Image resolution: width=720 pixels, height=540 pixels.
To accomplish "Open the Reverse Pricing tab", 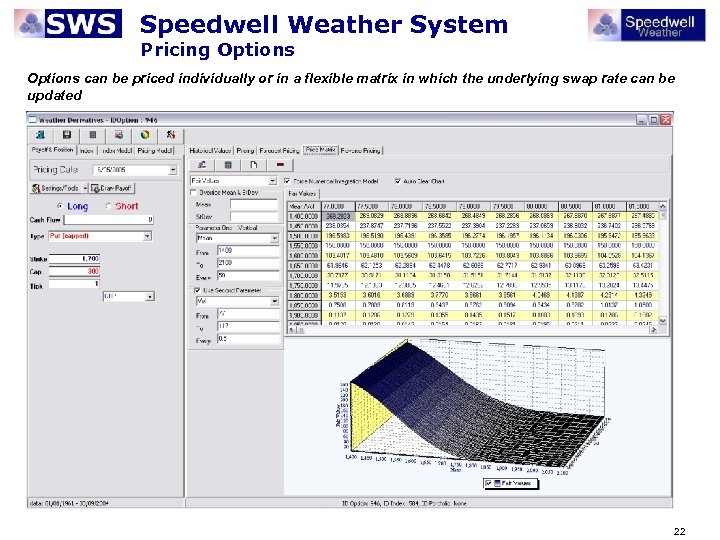I will pos(360,151).
